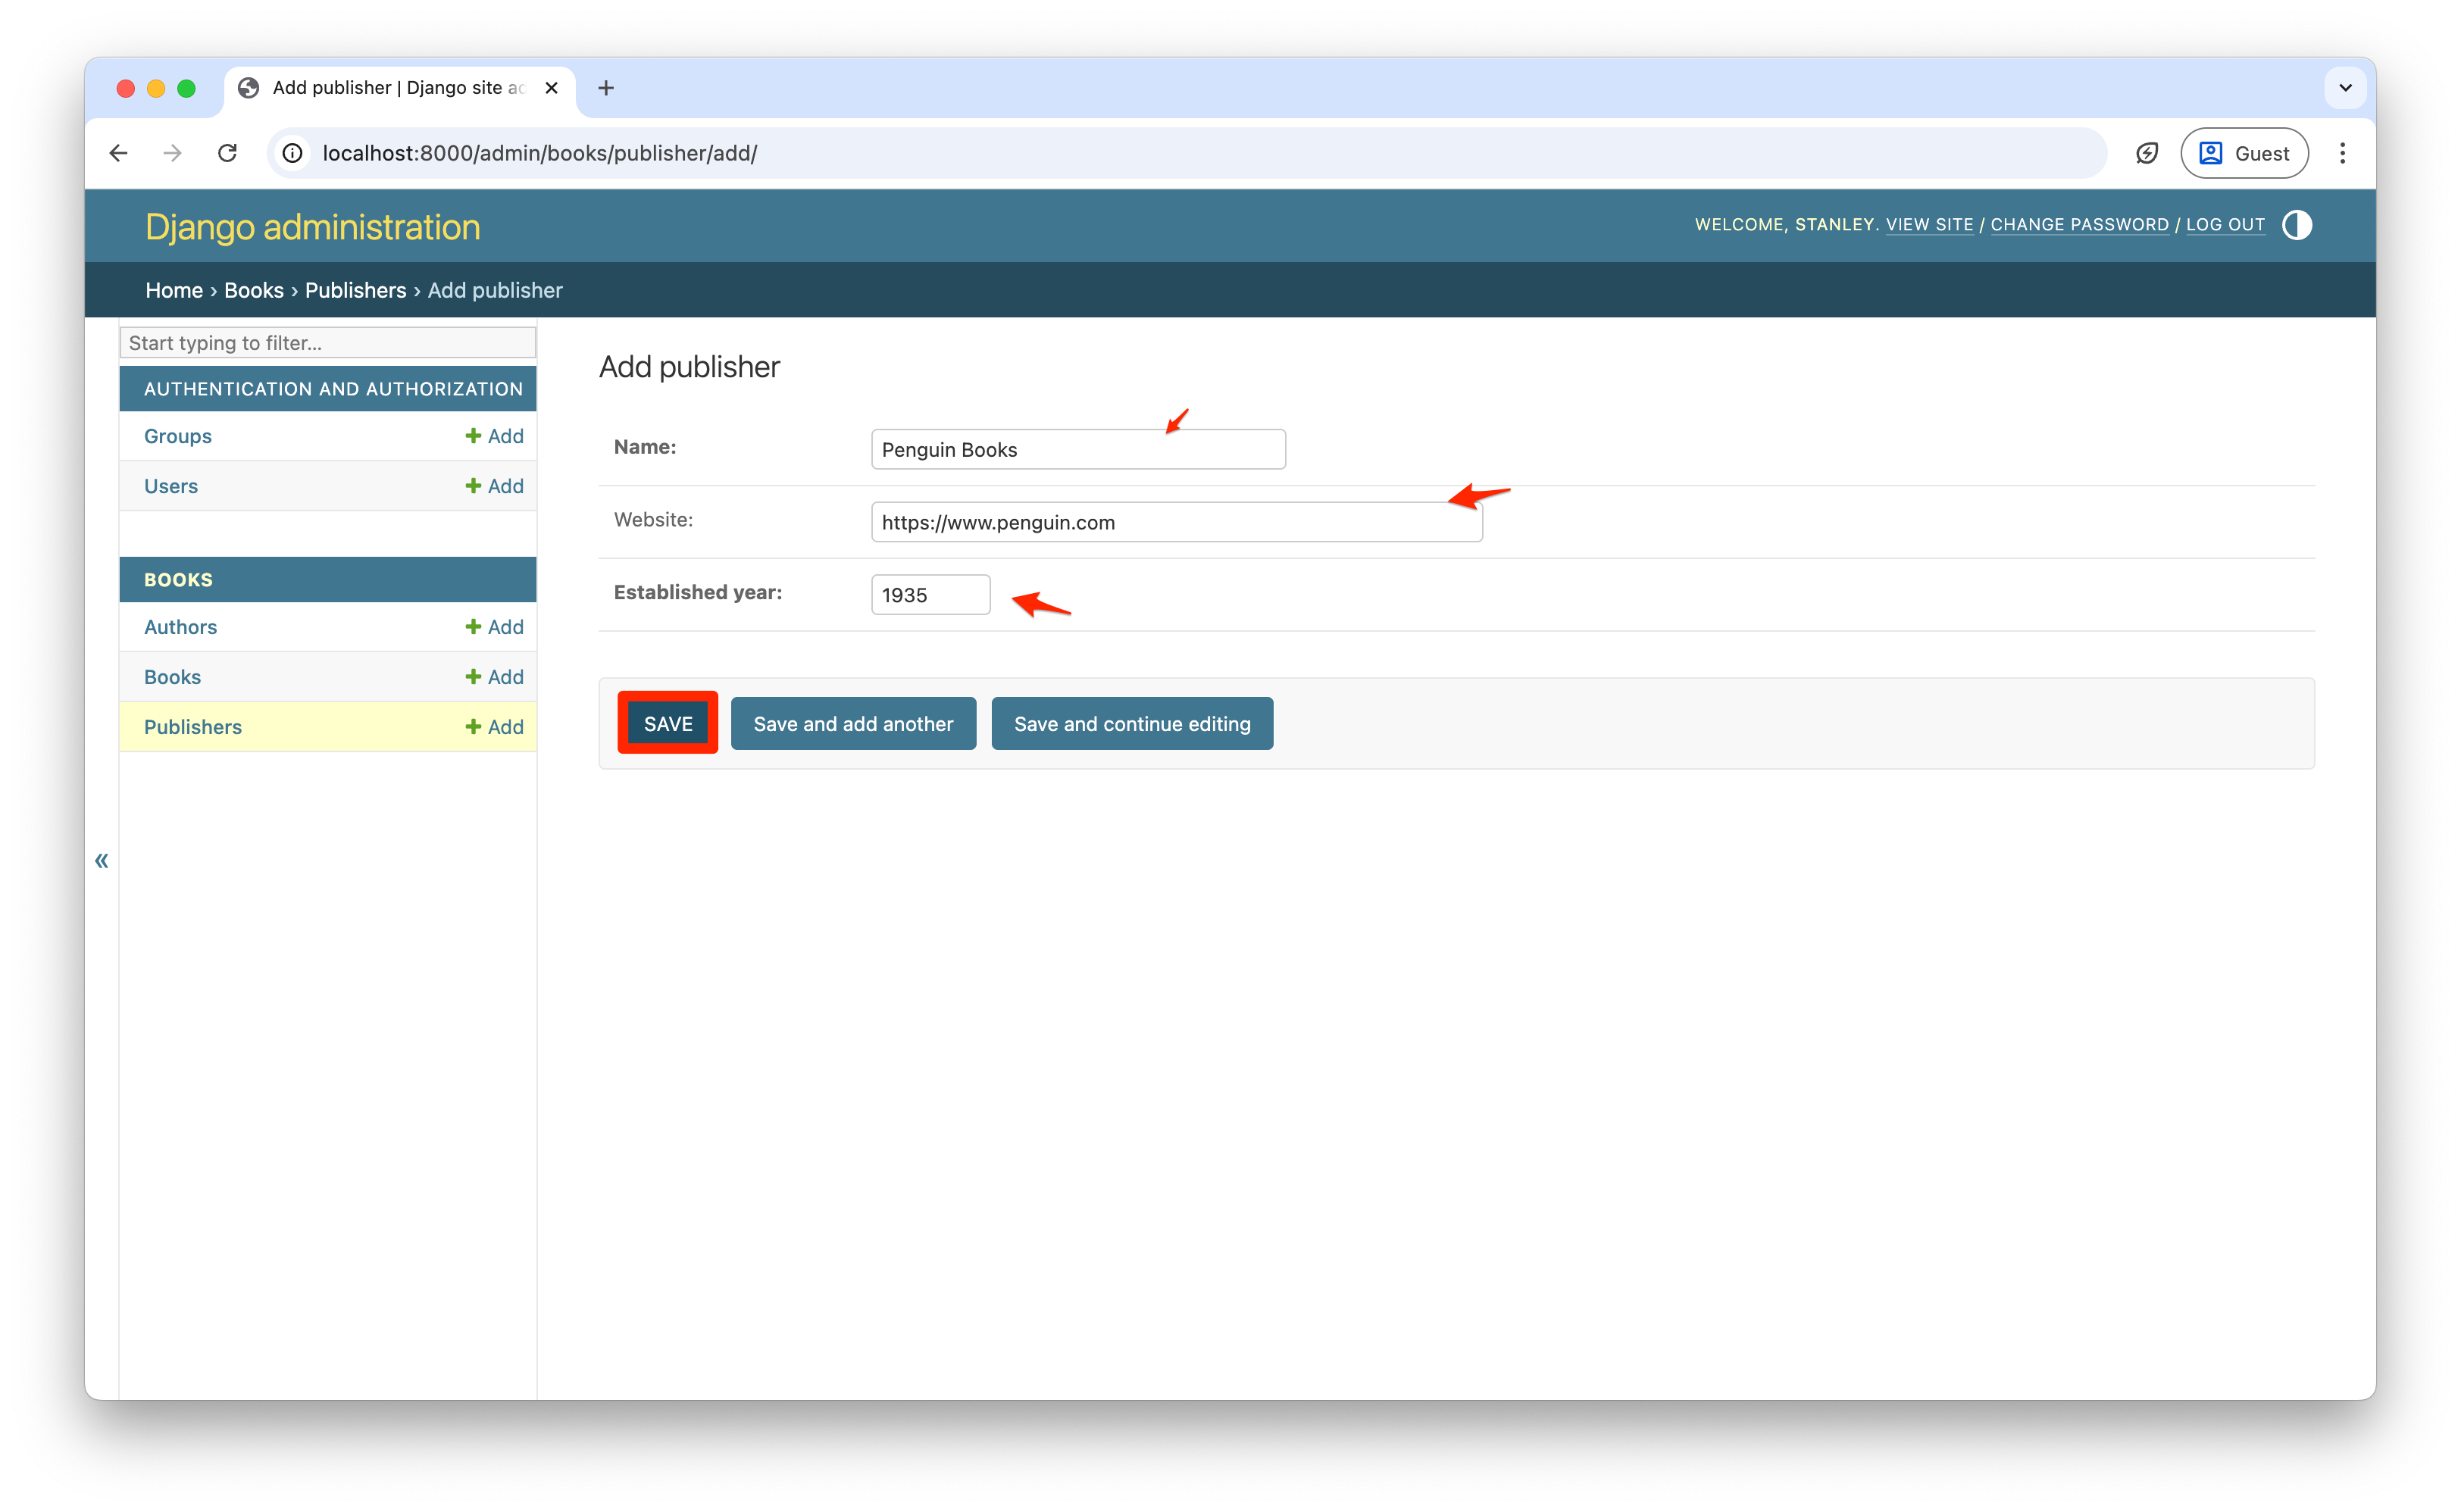This screenshot has width=2461, height=1512.
Task: Click the LOG OUT link
Action: 2225,224
